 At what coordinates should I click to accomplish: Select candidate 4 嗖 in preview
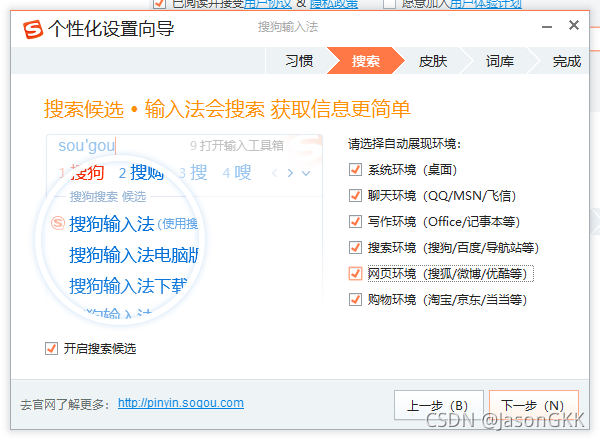[x=237, y=173]
